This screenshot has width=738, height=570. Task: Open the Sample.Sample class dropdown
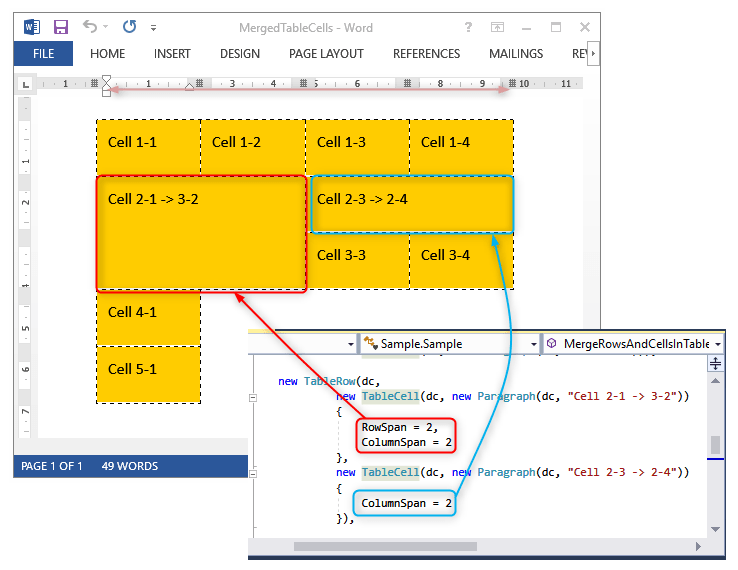coord(448,343)
